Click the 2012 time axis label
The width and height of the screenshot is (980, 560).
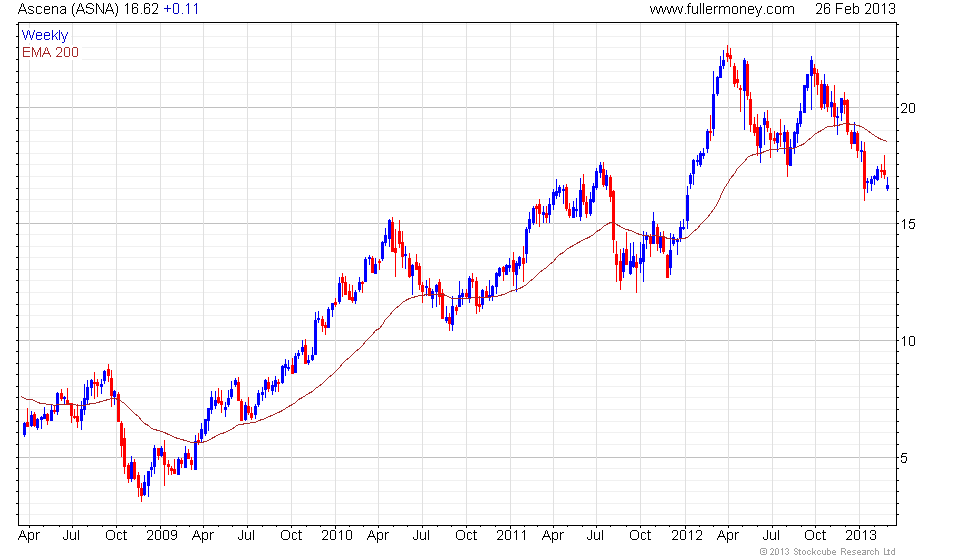click(x=687, y=536)
